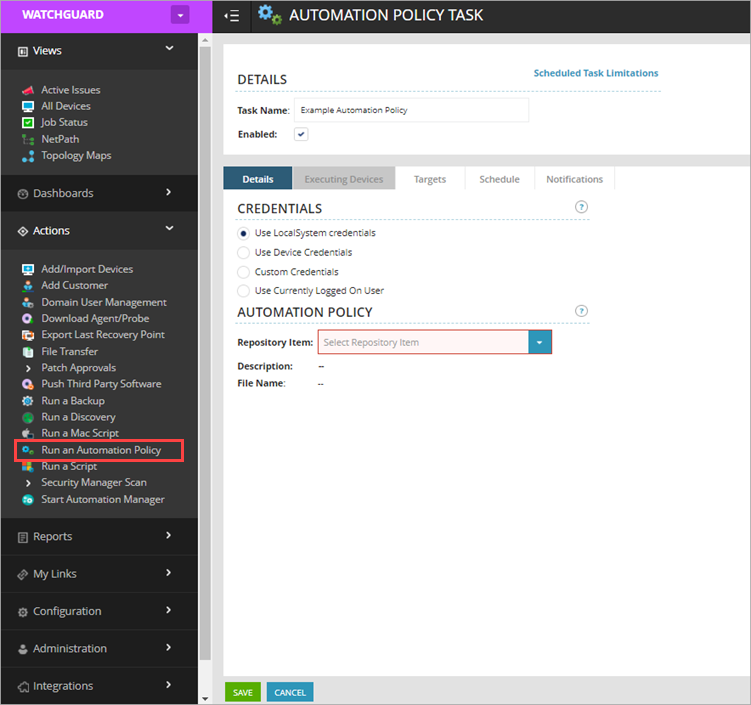Click the Run a Script windows icon
The height and width of the screenshot is (705, 751).
tap(28, 466)
